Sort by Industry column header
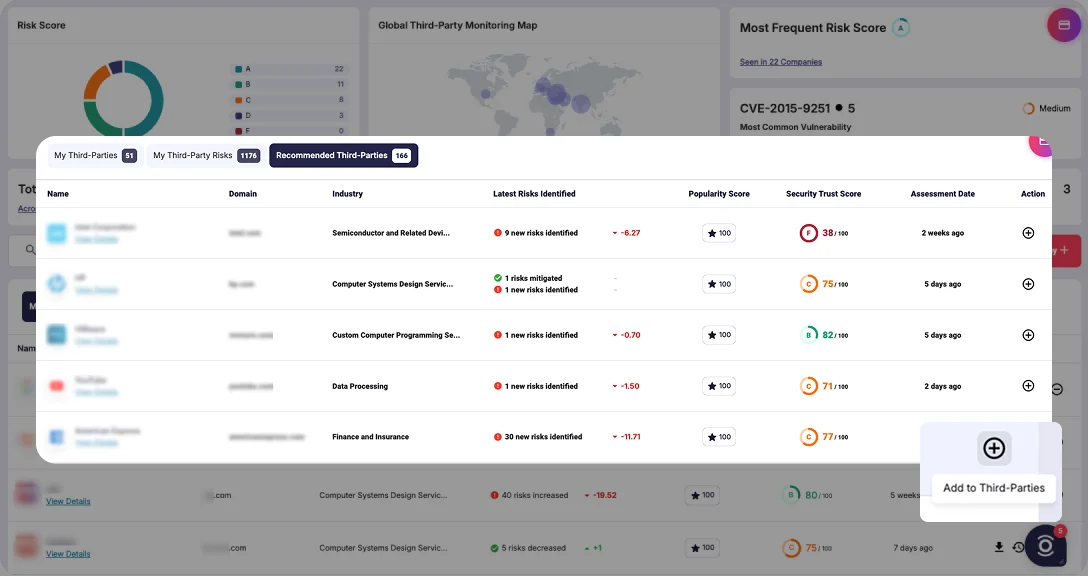The image size is (1088, 576). [347, 194]
